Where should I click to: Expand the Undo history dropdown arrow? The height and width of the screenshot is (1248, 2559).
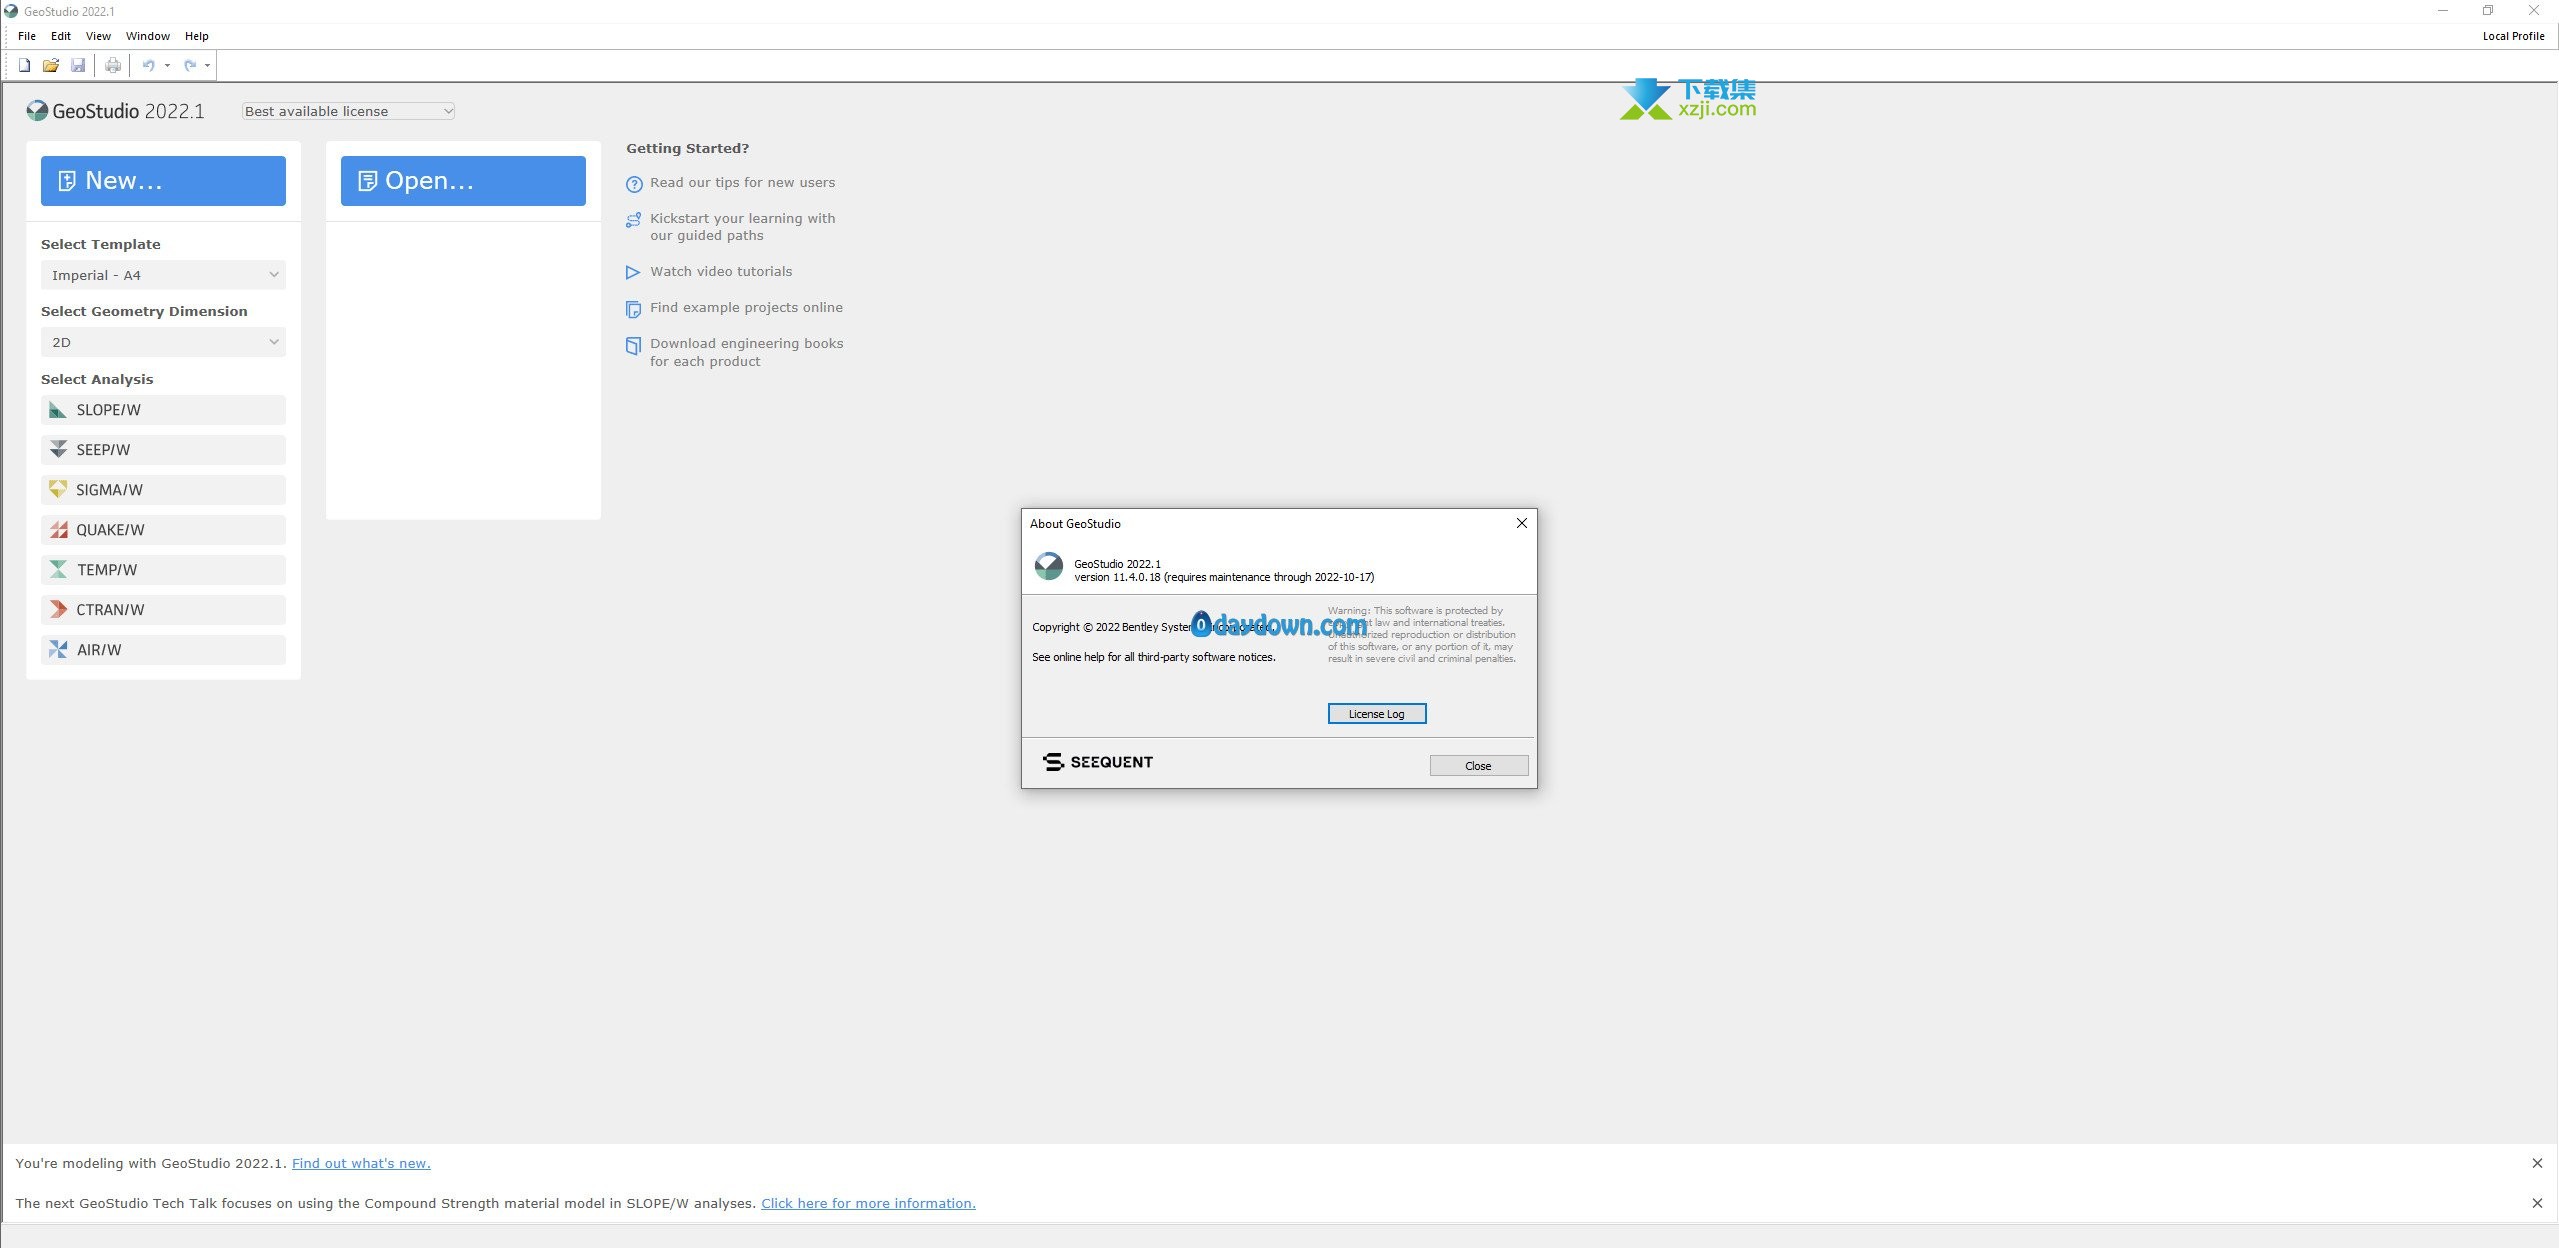(167, 66)
